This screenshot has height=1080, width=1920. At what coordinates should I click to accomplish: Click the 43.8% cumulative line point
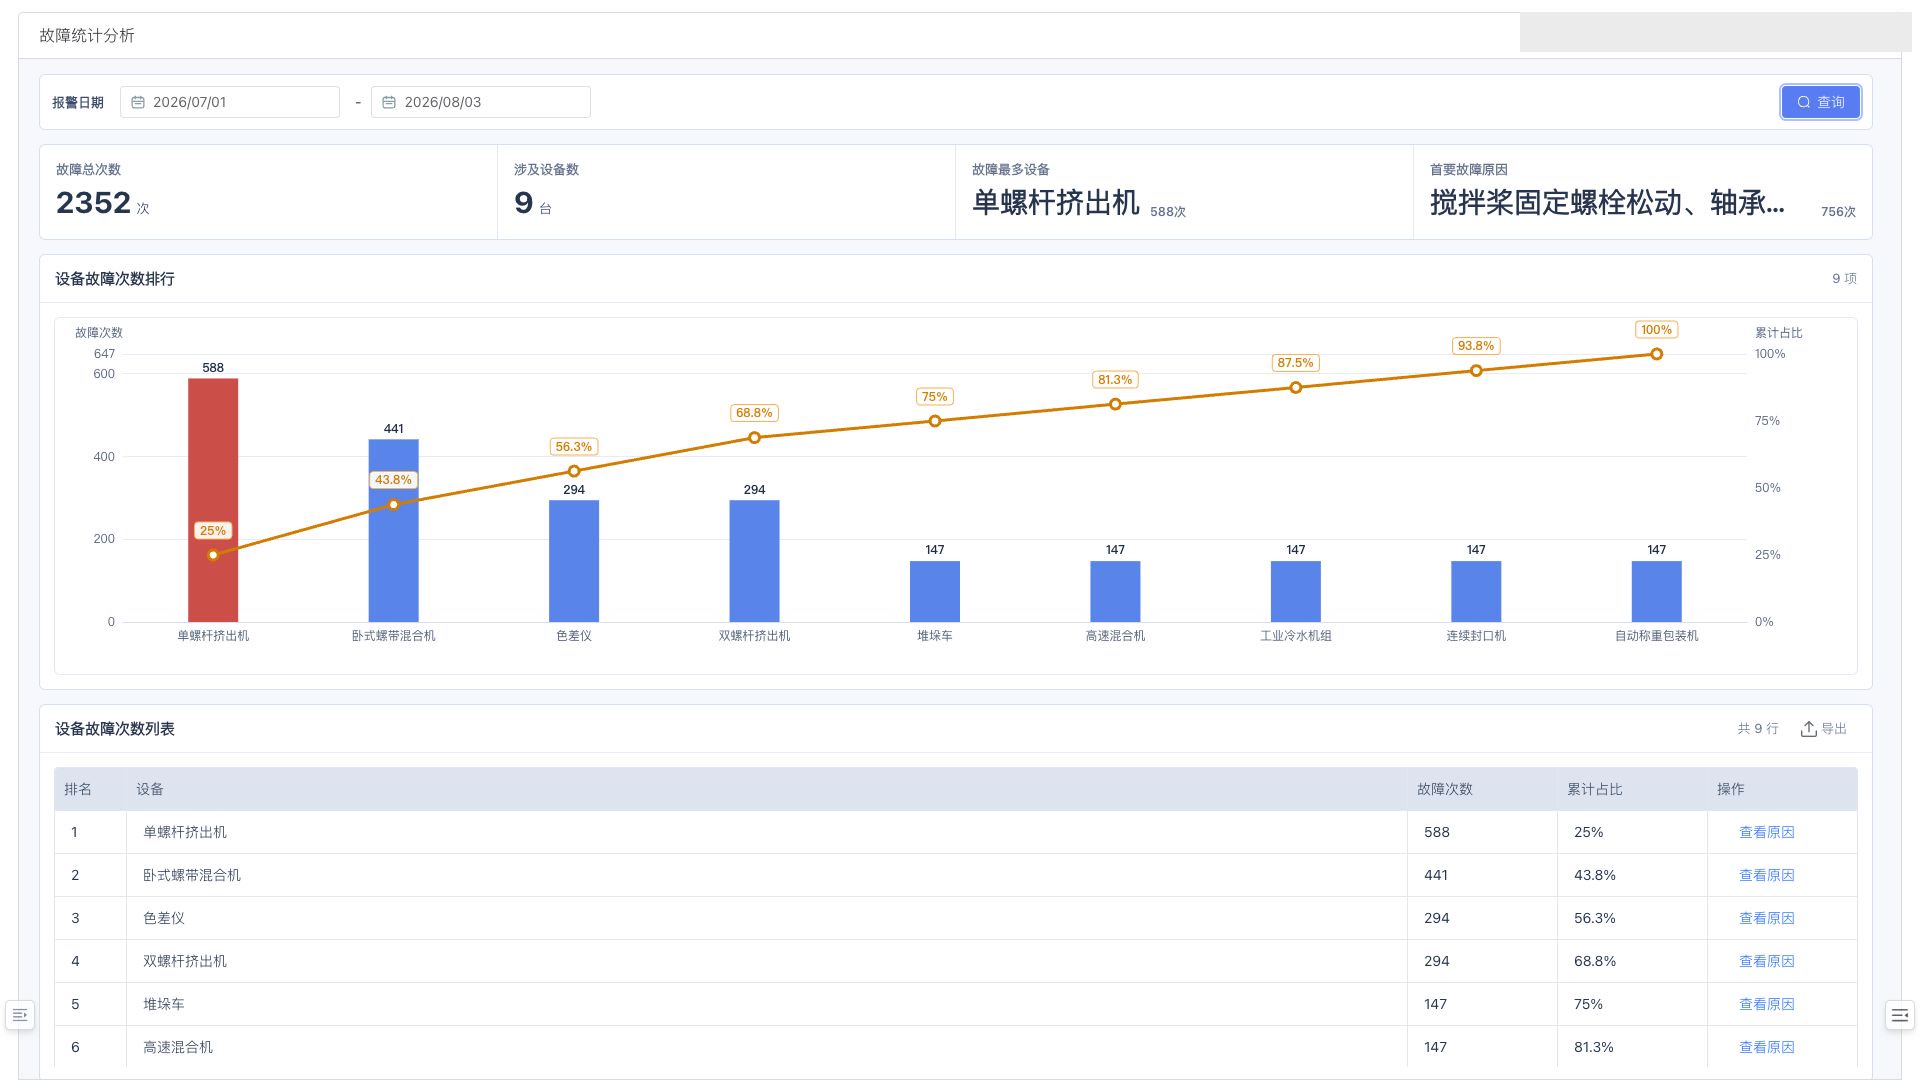pyautogui.click(x=394, y=505)
